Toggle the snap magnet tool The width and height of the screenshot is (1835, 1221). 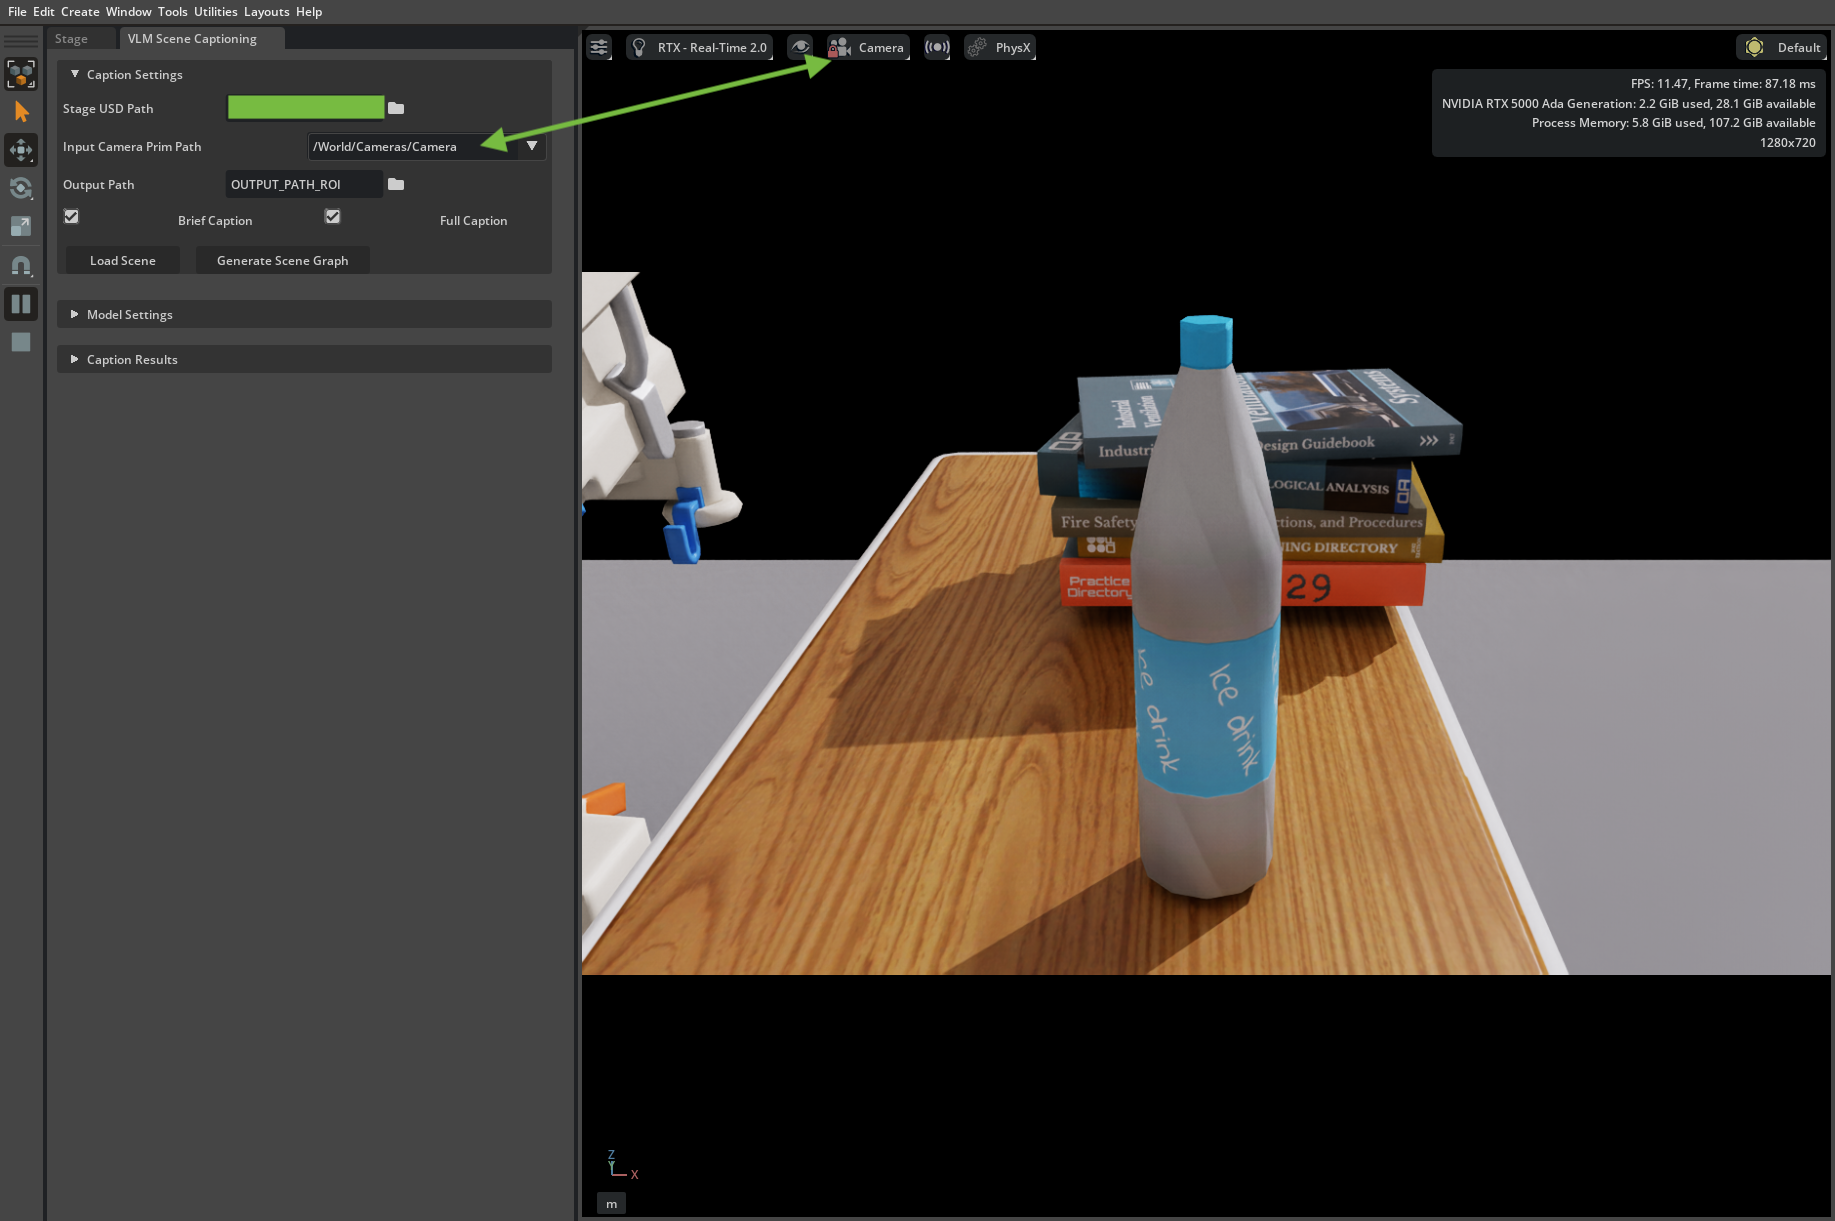coord(21,265)
